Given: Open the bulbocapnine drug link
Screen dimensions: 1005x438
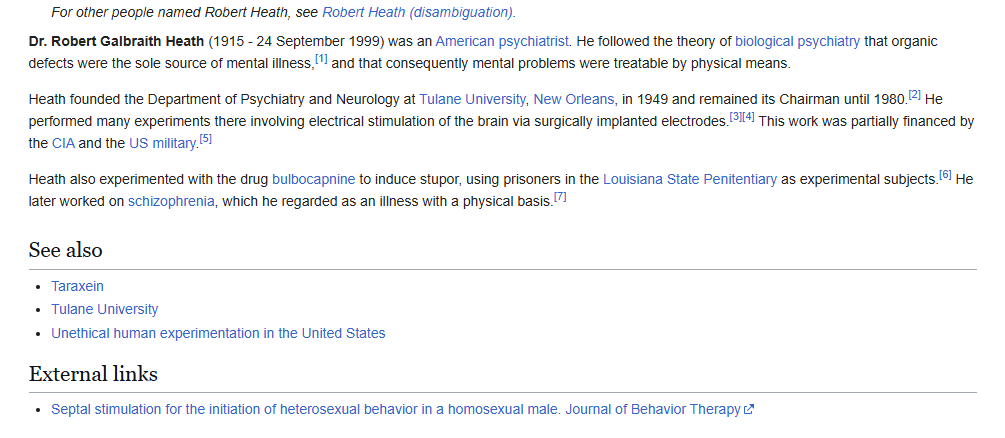Looking at the screenshot, I should click(313, 180).
